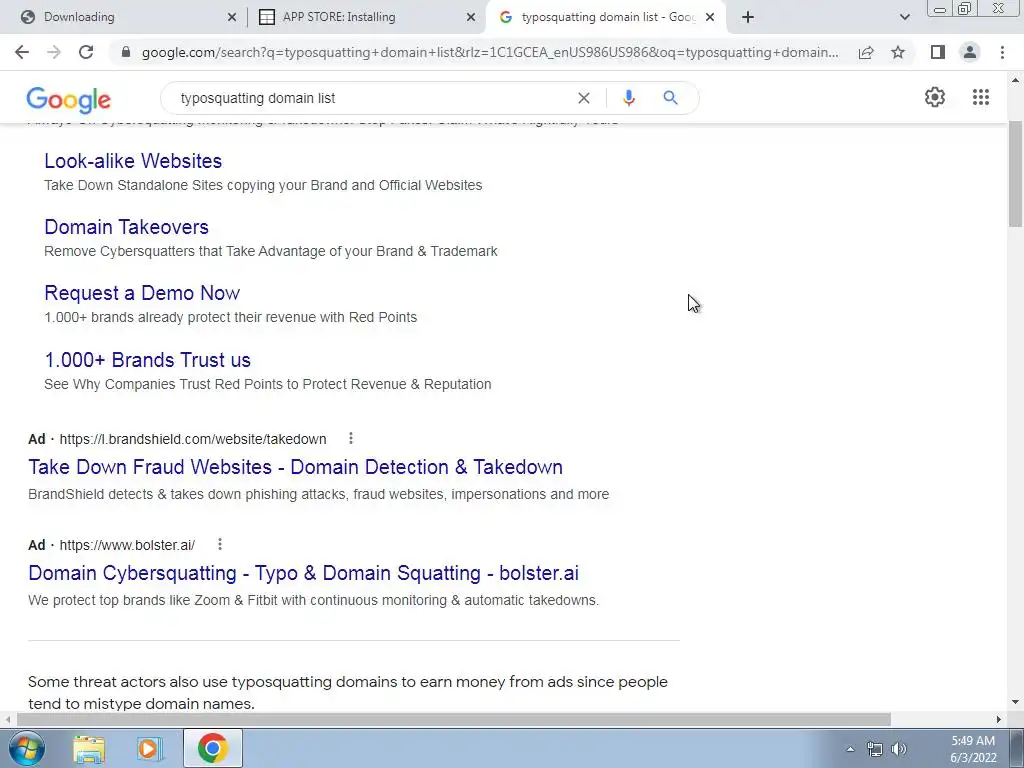Open the Domain Takeovers link
This screenshot has height=768, width=1024.
pyautogui.click(x=127, y=227)
